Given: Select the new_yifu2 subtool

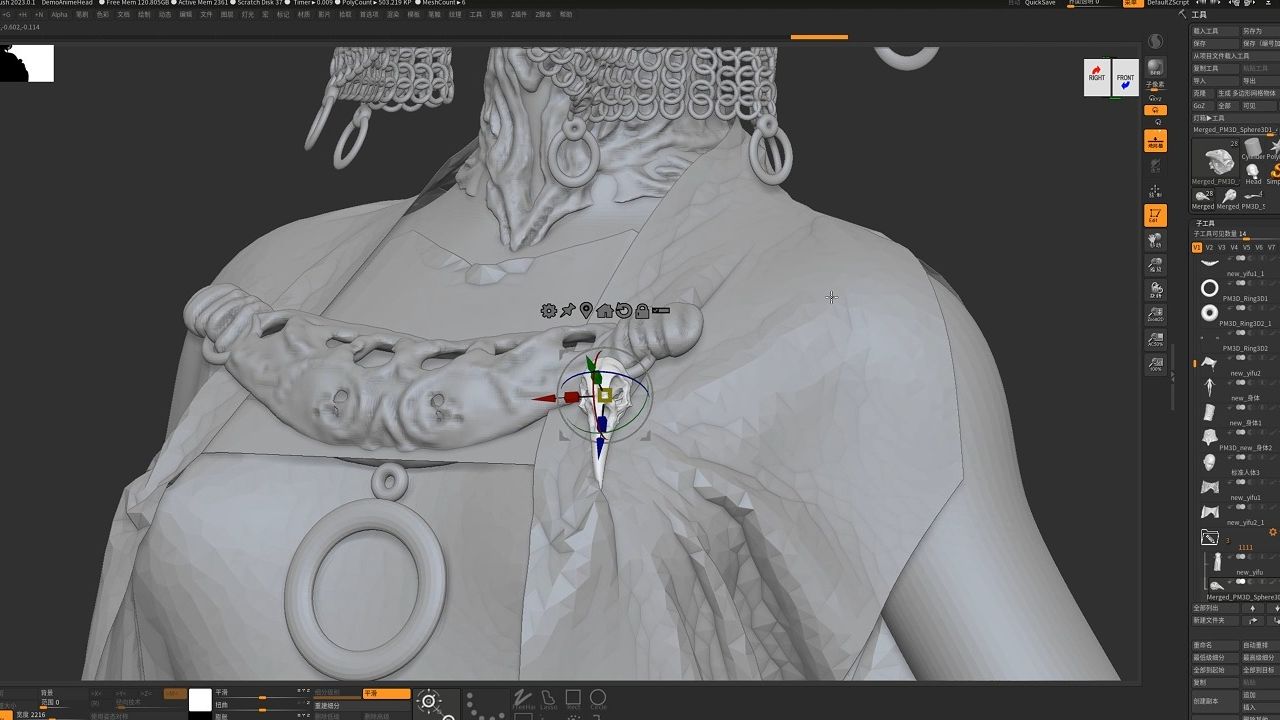Looking at the screenshot, I should pyautogui.click(x=1236, y=363).
